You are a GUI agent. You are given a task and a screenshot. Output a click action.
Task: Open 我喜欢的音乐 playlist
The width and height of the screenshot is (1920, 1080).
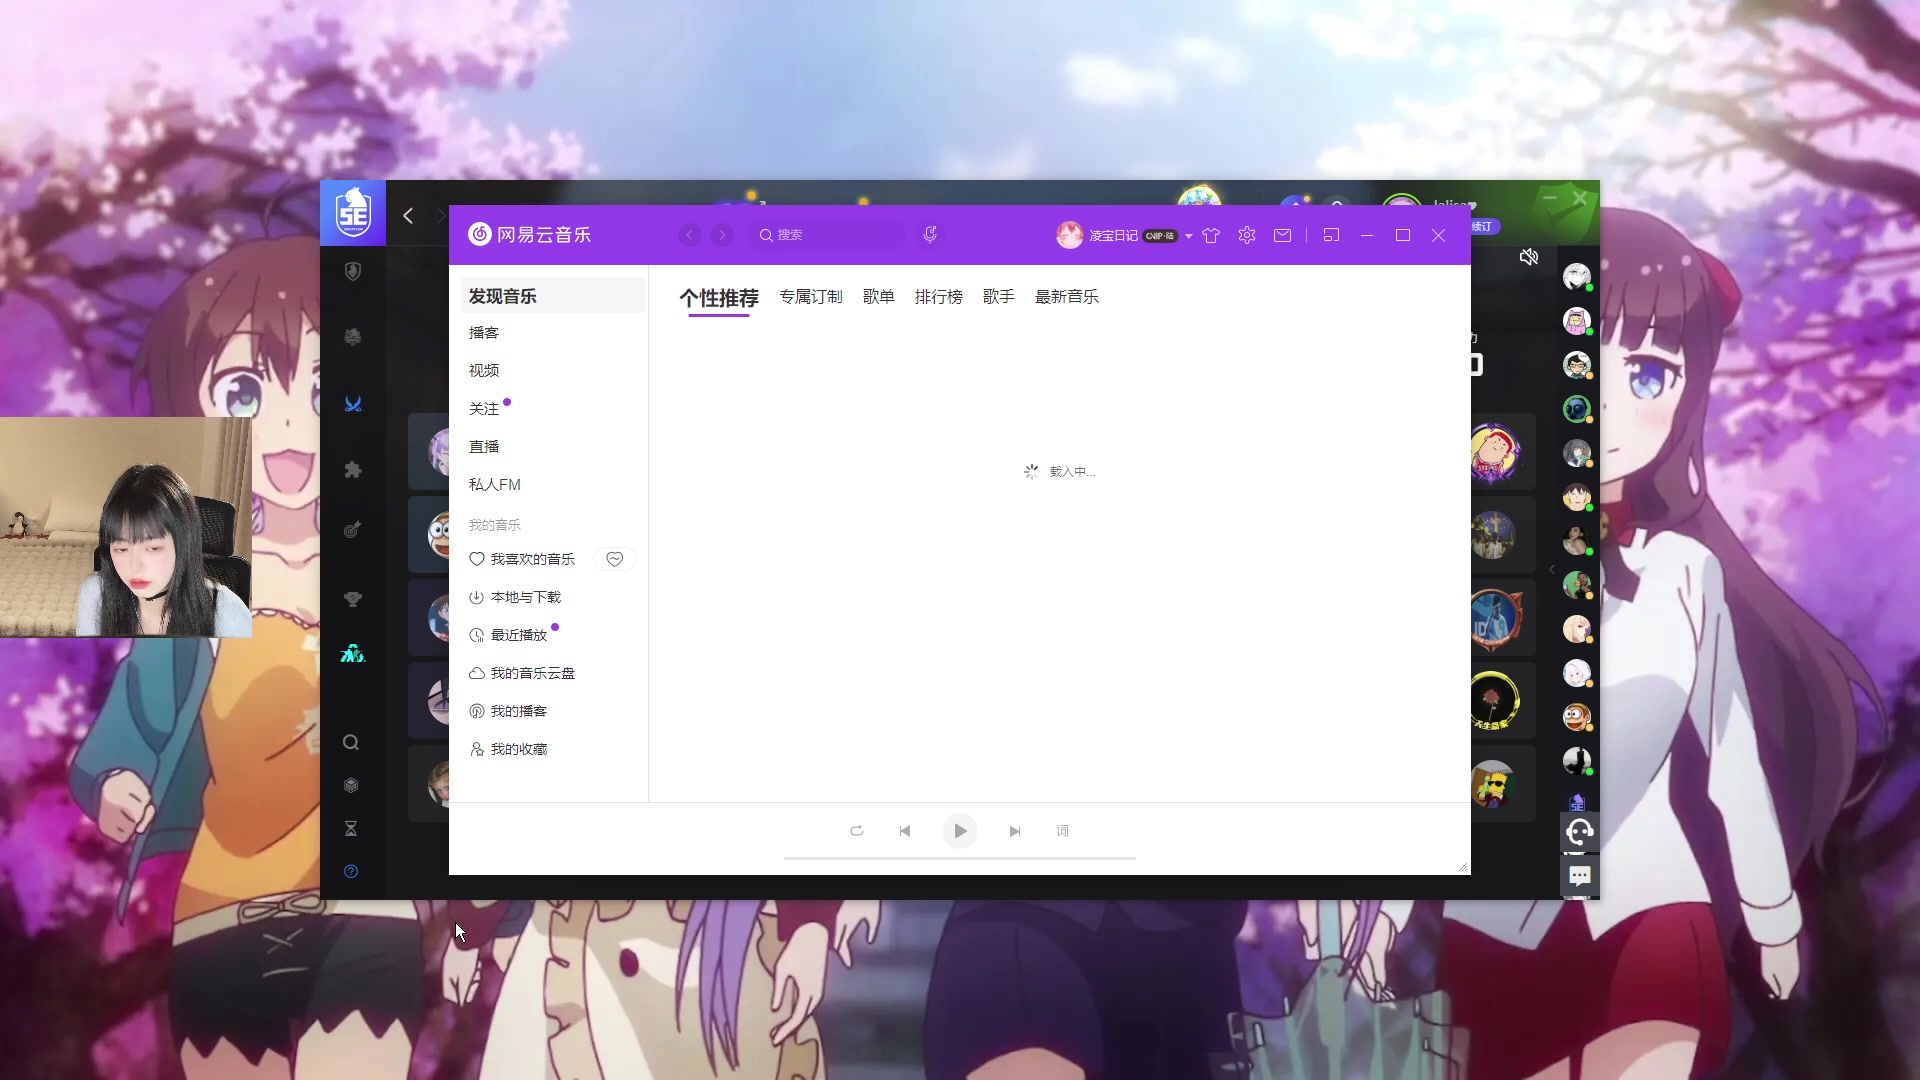coord(522,559)
